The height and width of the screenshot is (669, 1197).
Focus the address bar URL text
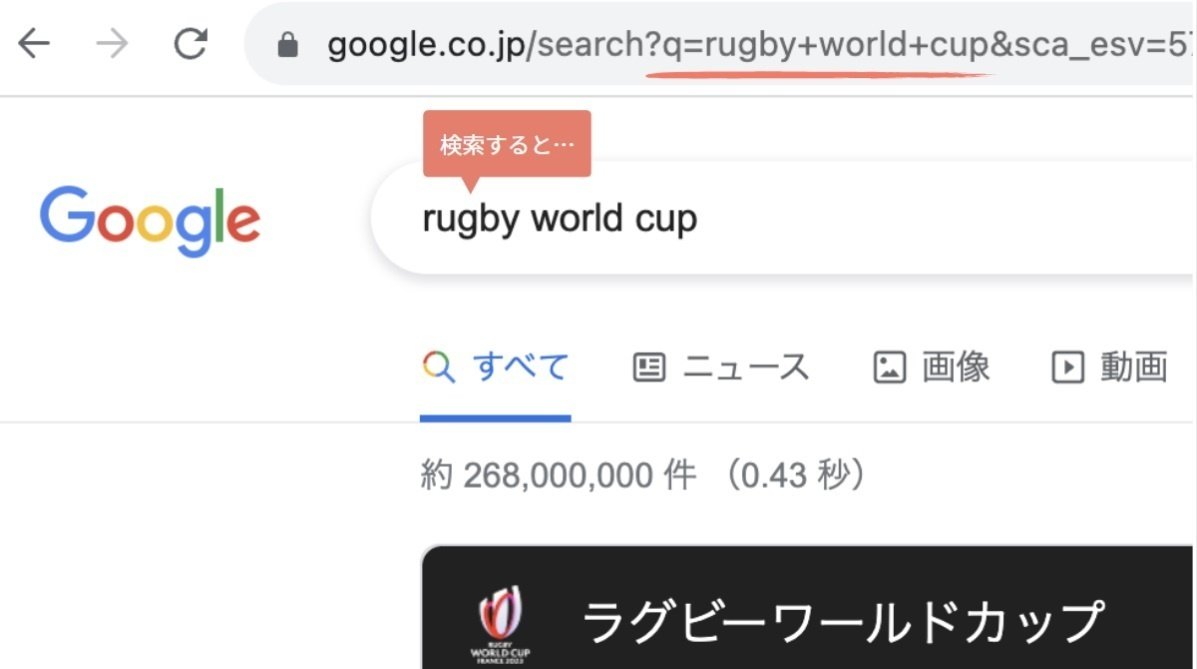(x=760, y=45)
